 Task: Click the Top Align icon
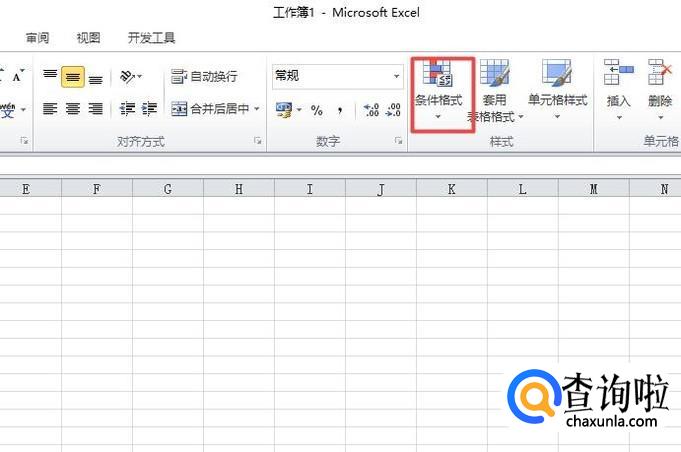coord(50,74)
